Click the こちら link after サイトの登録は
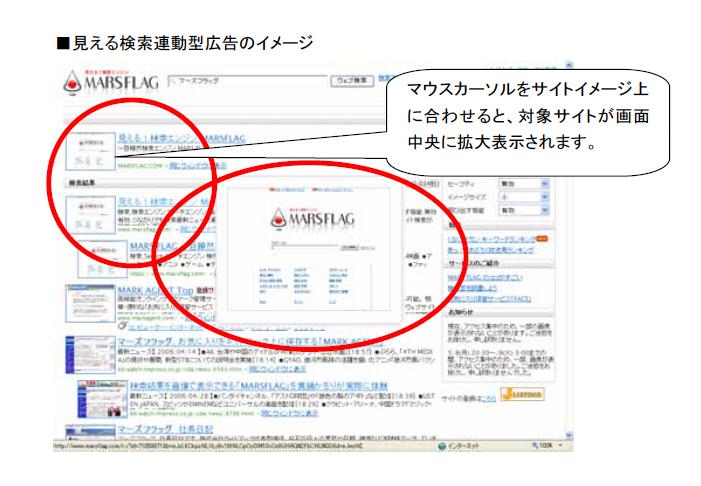The image size is (701, 486). point(489,398)
